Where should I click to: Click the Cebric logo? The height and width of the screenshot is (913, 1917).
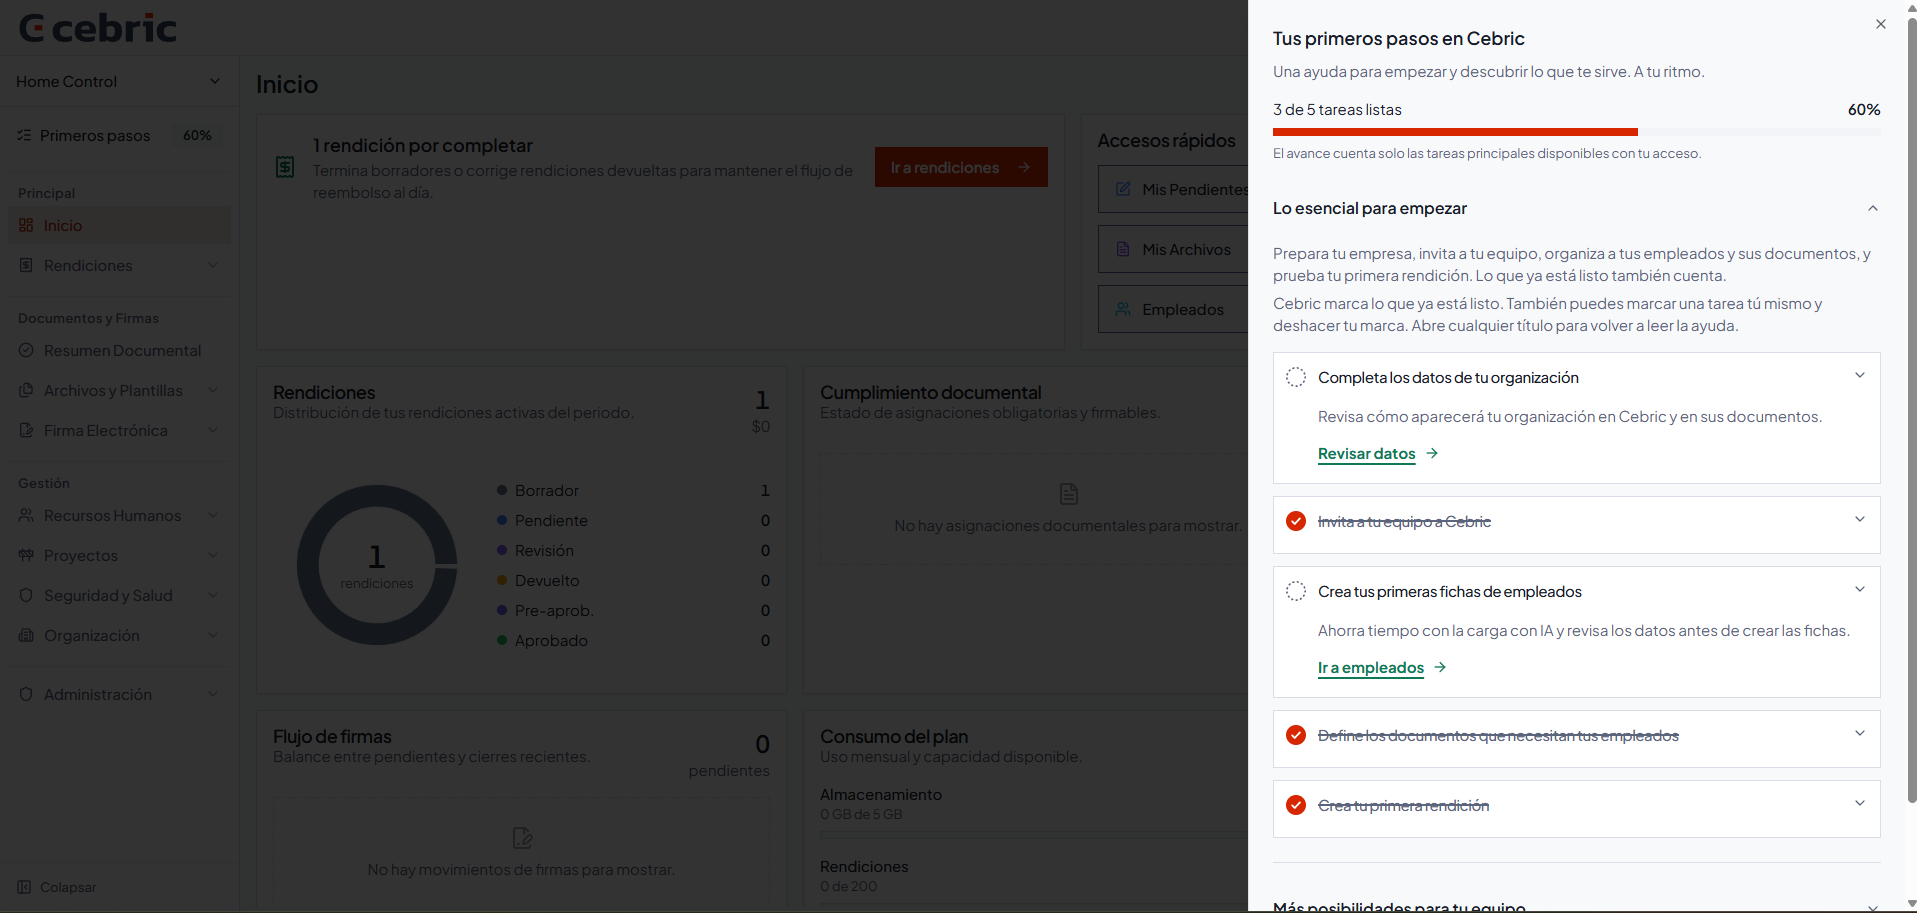[98, 28]
